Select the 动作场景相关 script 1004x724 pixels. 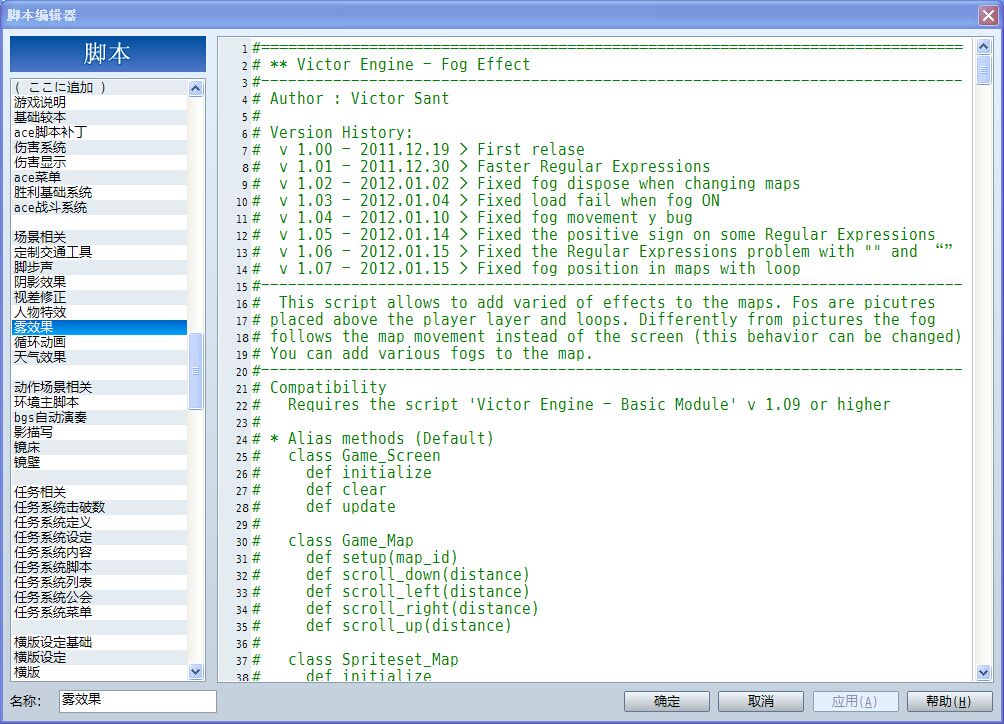click(100, 387)
